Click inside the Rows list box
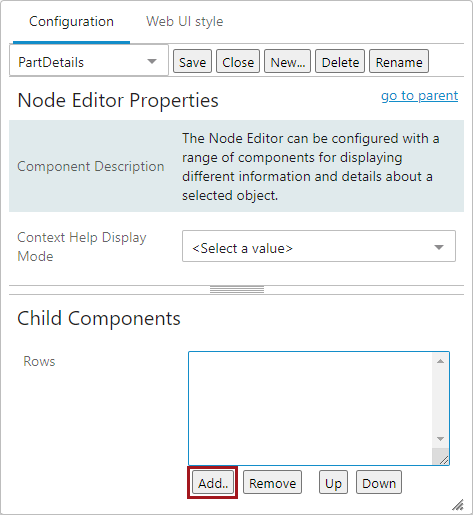The image size is (473, 515). click(x=310, y=408)
